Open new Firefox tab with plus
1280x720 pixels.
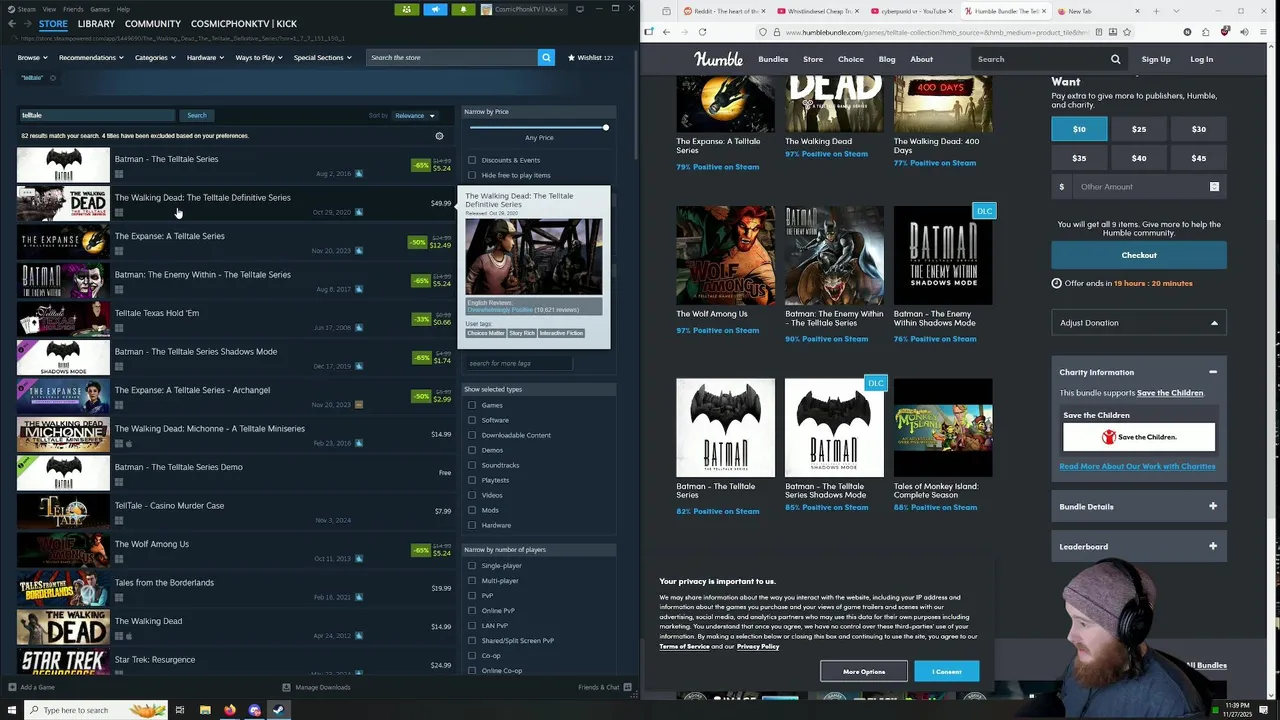pyautogui.click(x=1156, y=11)
